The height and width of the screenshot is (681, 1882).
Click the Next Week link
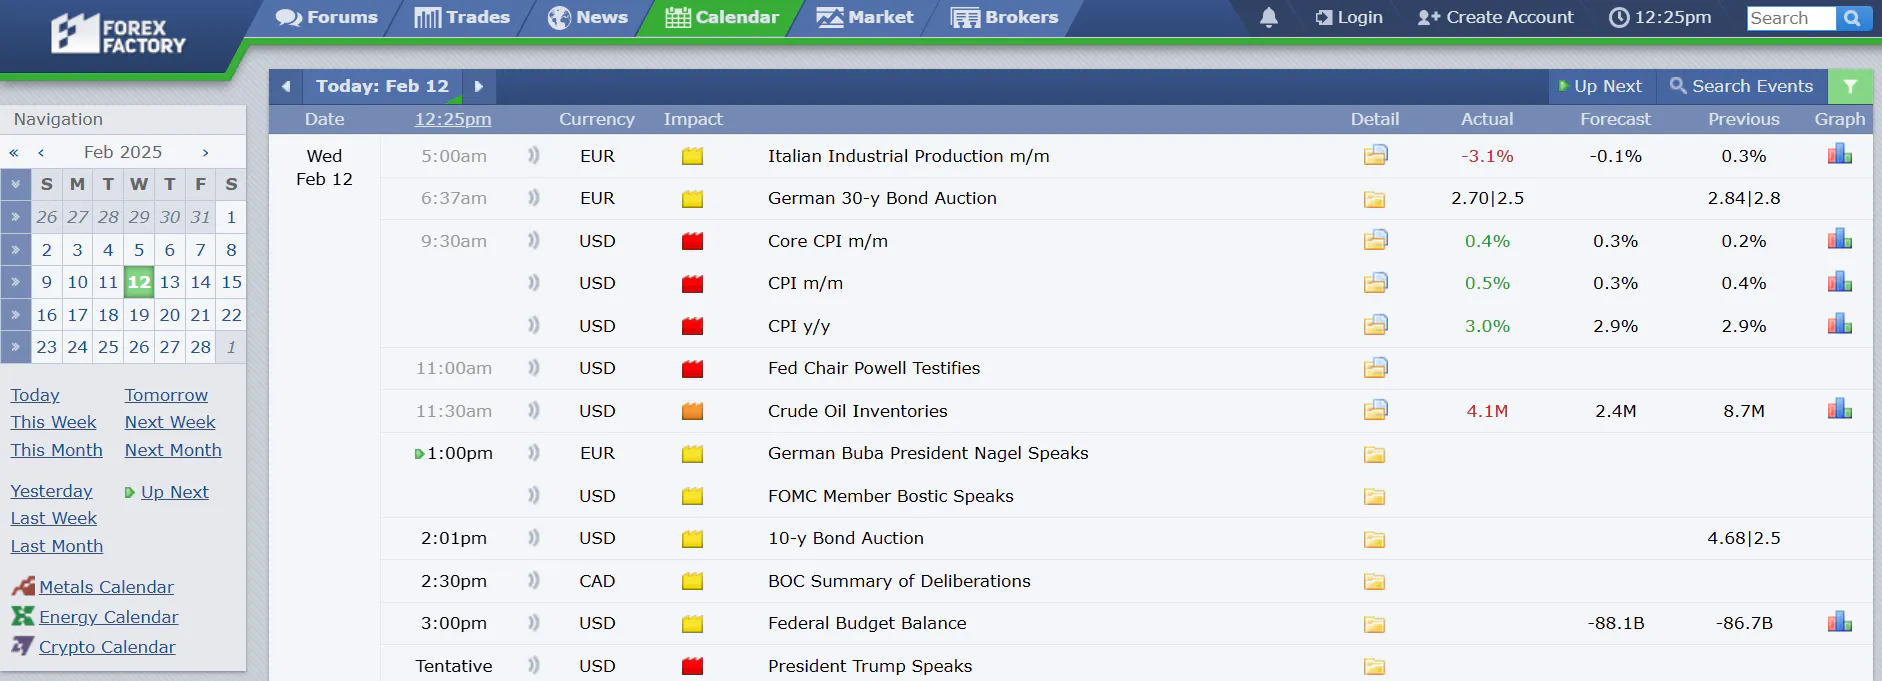click(170, 422)
